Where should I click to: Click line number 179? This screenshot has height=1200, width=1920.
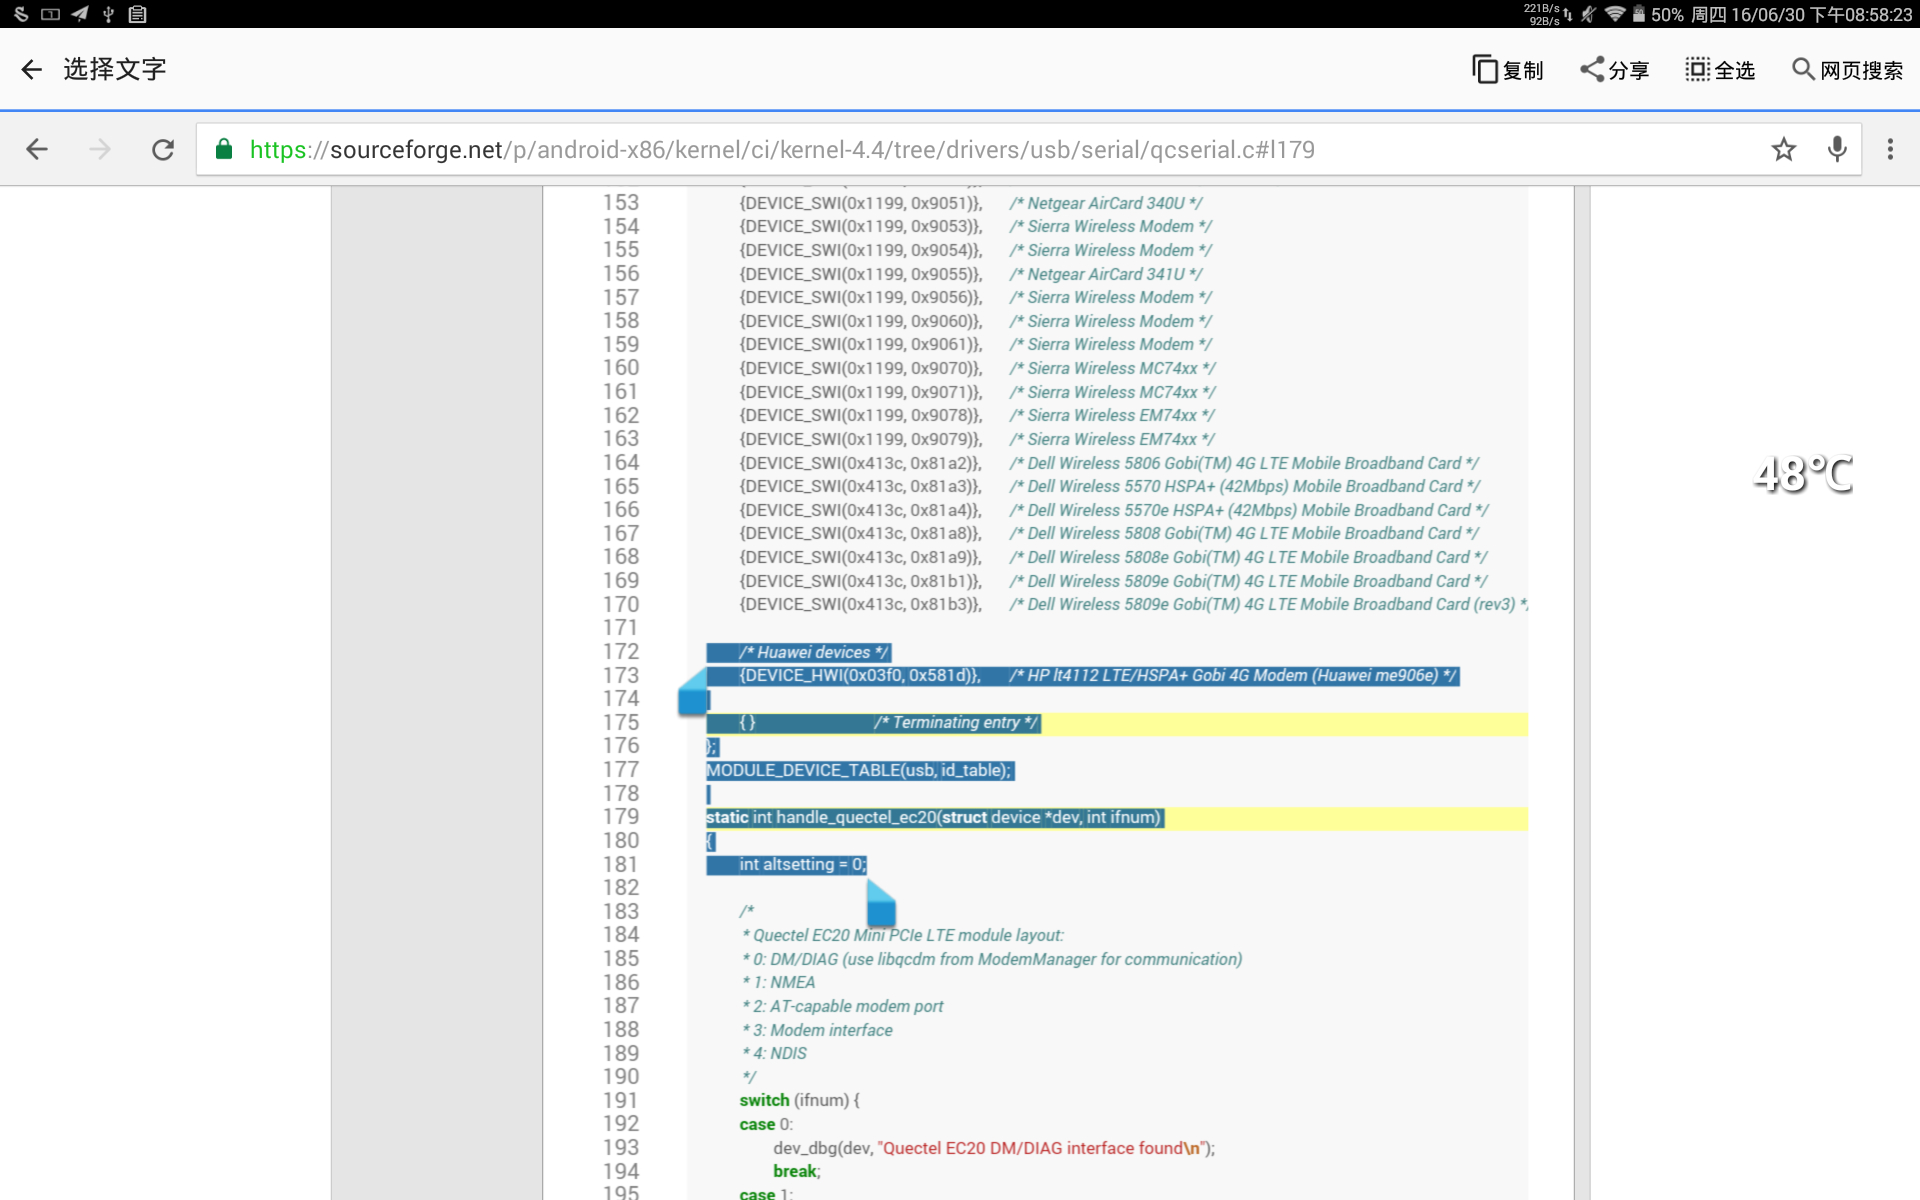pos(621,817)
